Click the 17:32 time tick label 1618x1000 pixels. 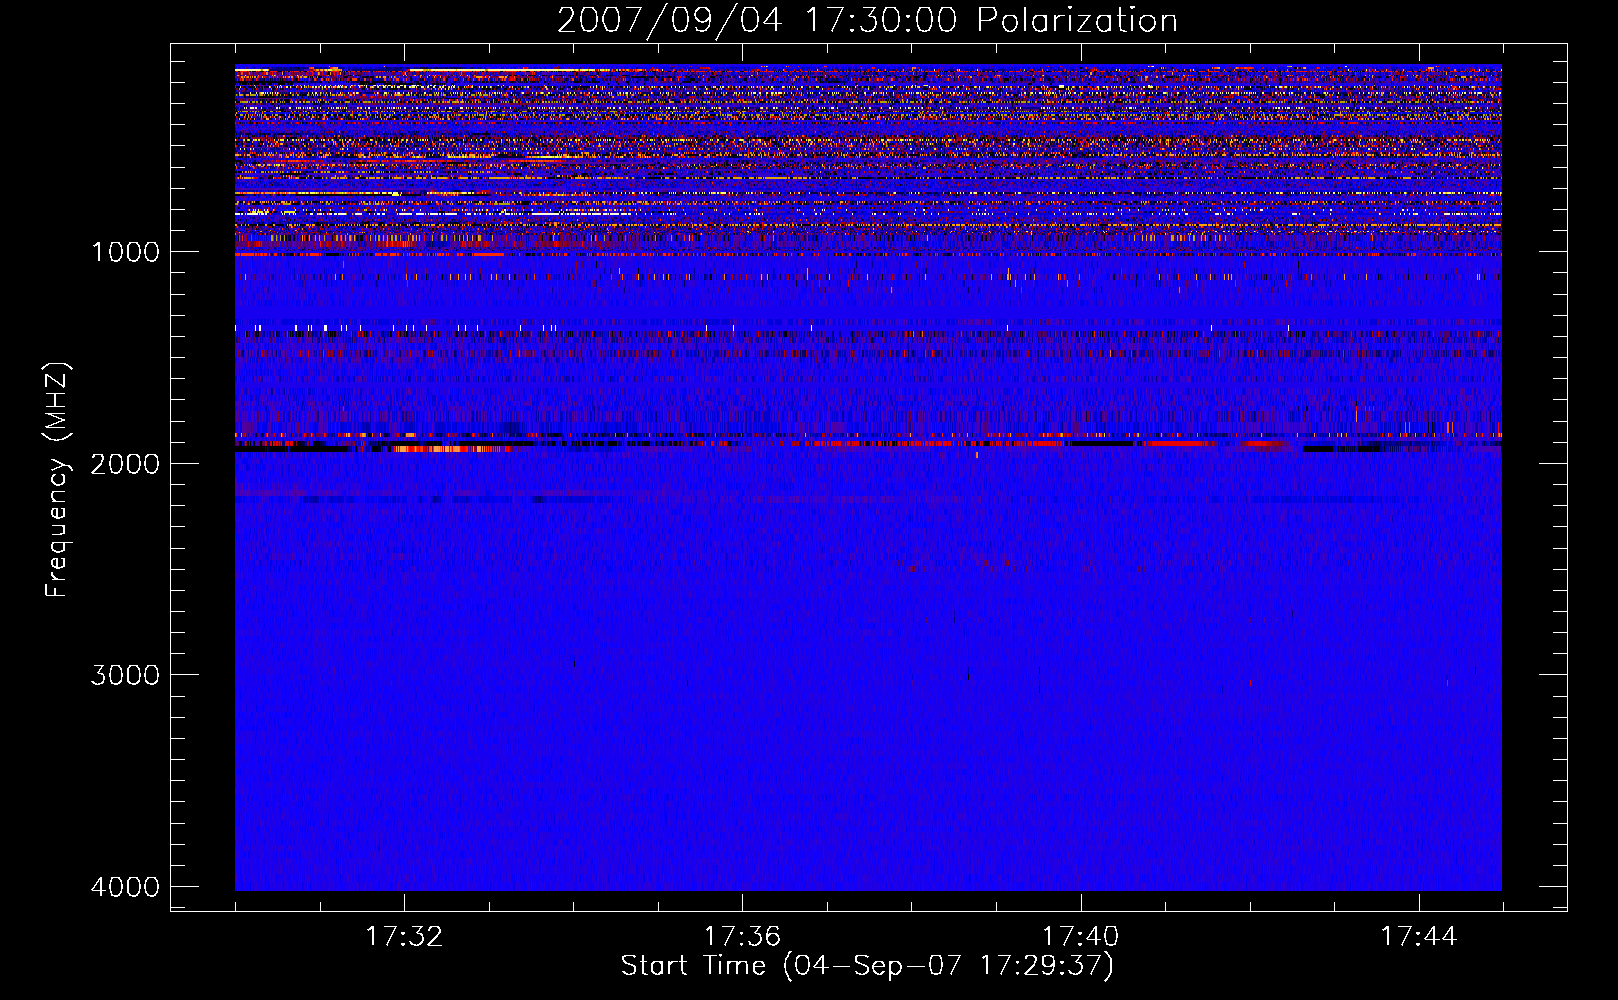coord(404,937)
